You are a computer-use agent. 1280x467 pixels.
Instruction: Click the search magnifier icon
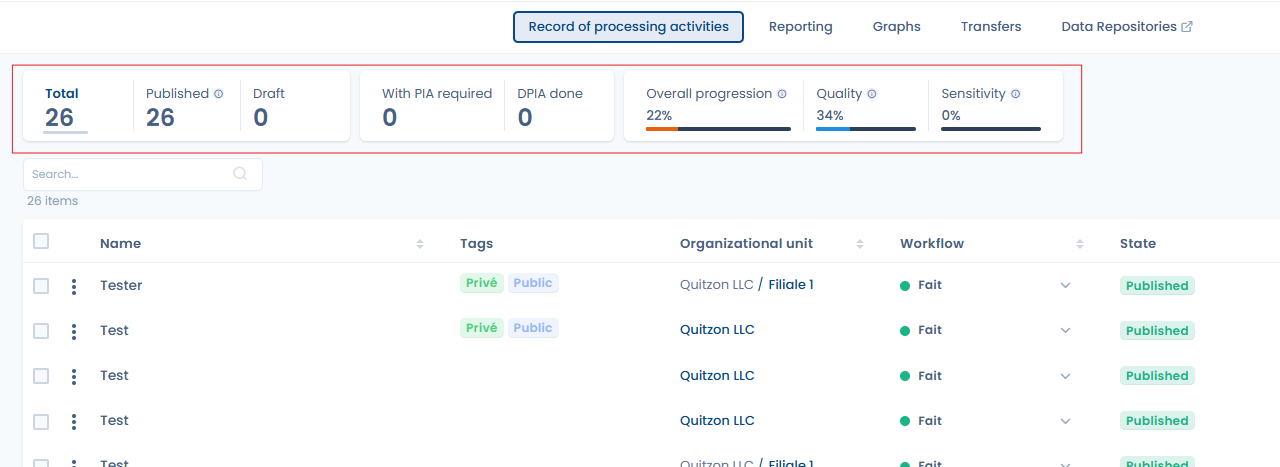coord(240,174)
